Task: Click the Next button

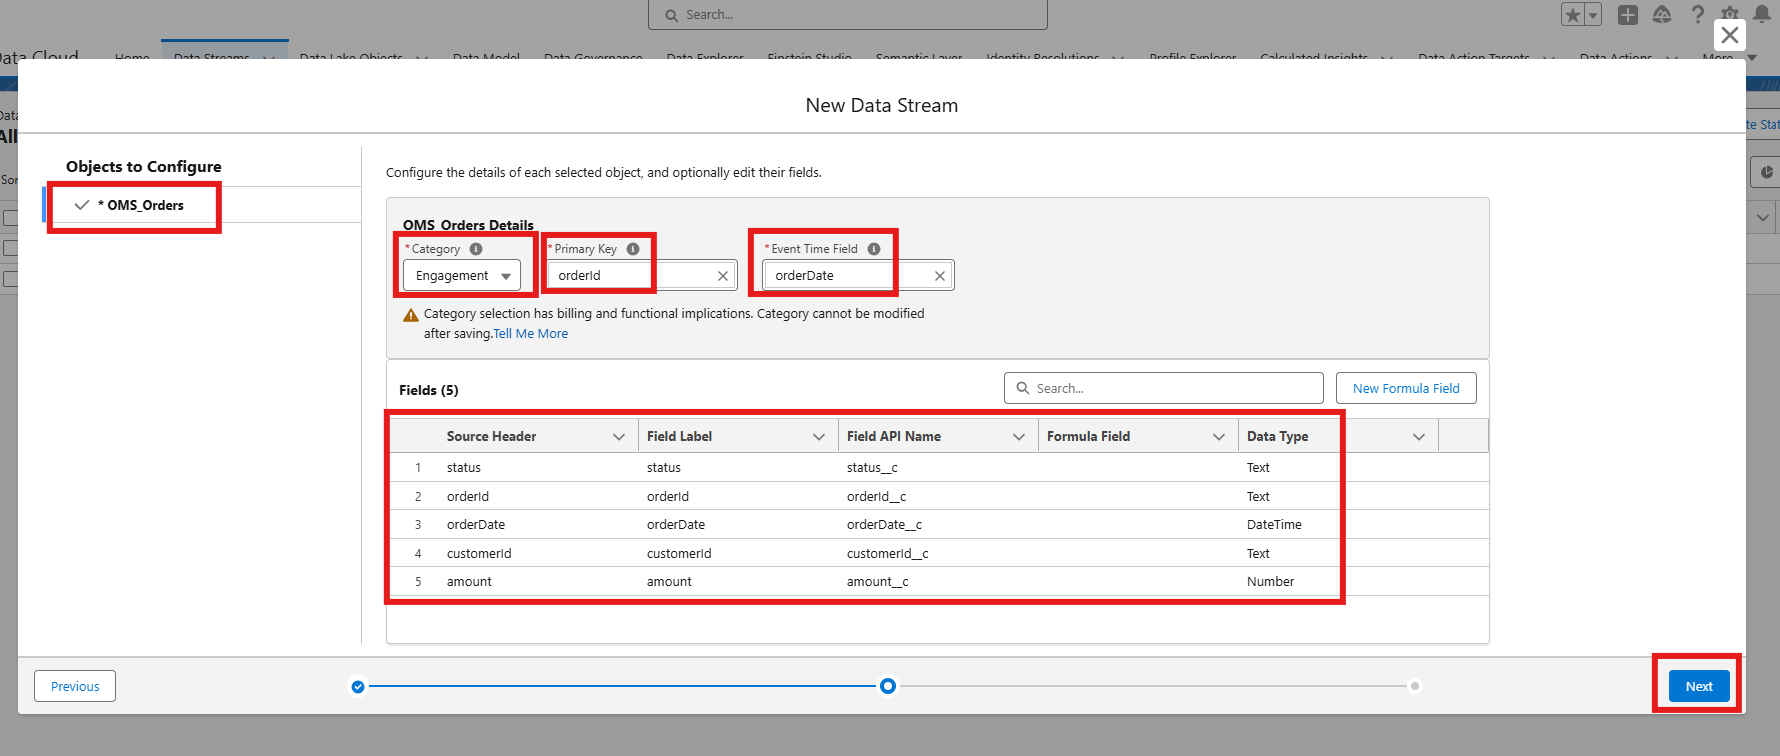Action: (1698, 686)
